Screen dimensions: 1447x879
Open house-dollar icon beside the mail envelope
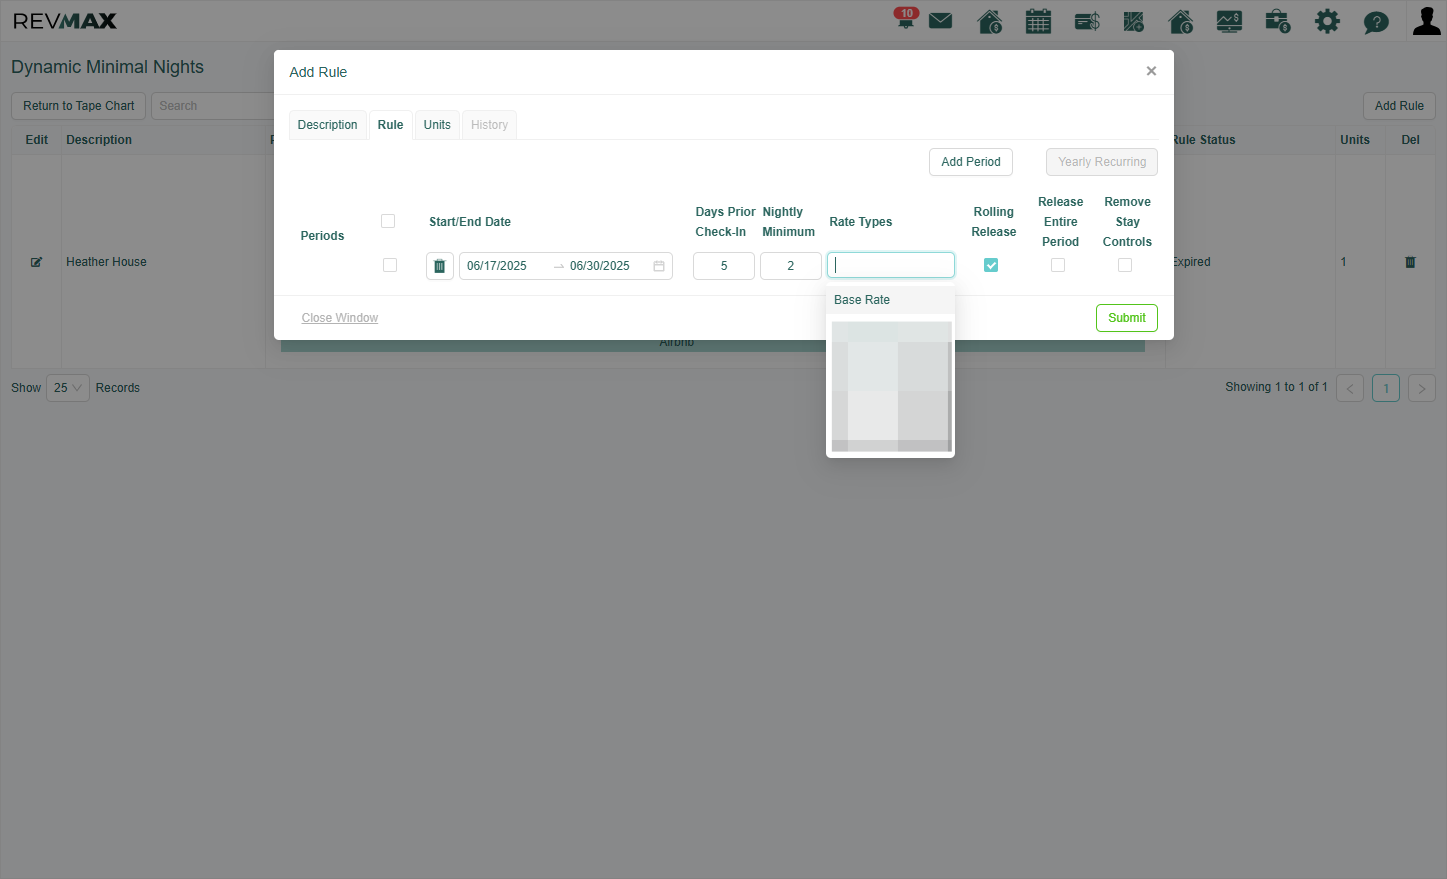(989, 21)
